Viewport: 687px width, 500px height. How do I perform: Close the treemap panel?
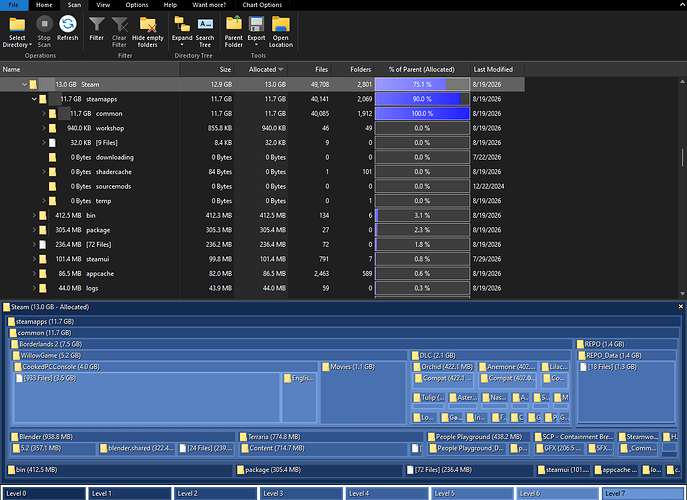(680, 307)
